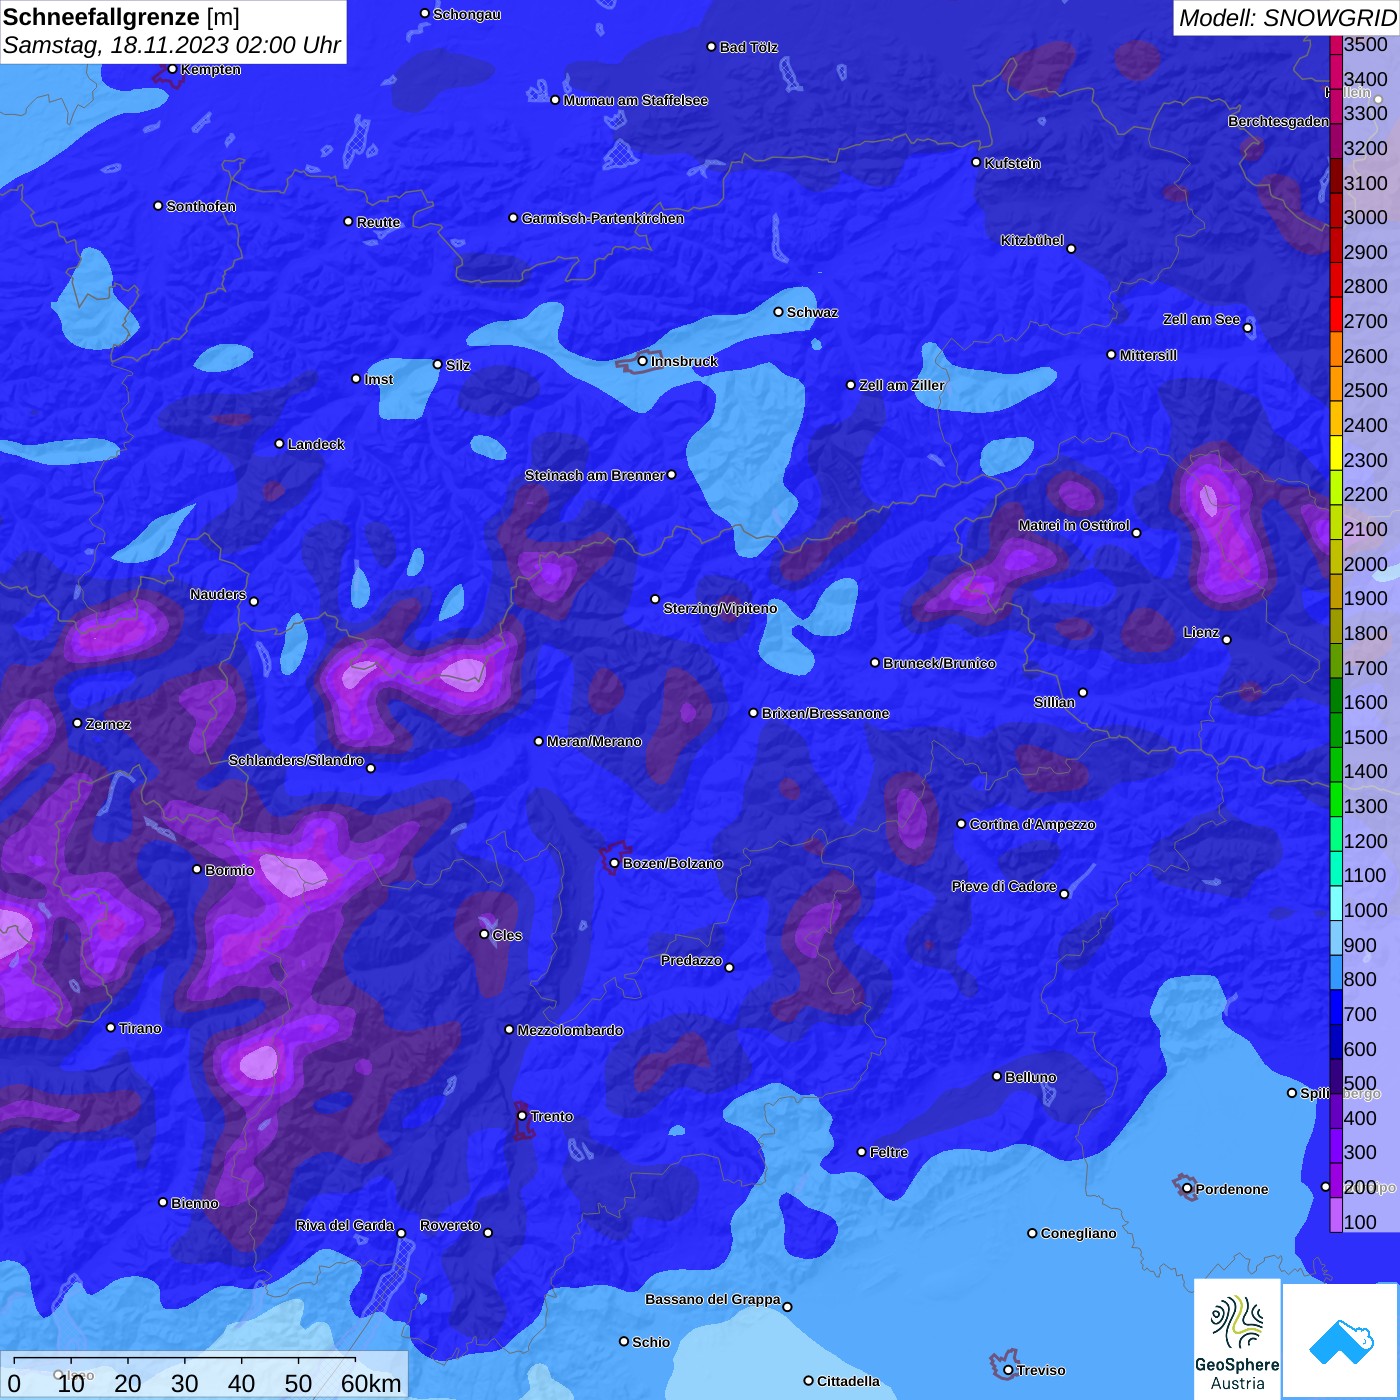Click the Lienz location dot
Viewport: 1400px width, 1400px height.
click(x=1227, y=639)
